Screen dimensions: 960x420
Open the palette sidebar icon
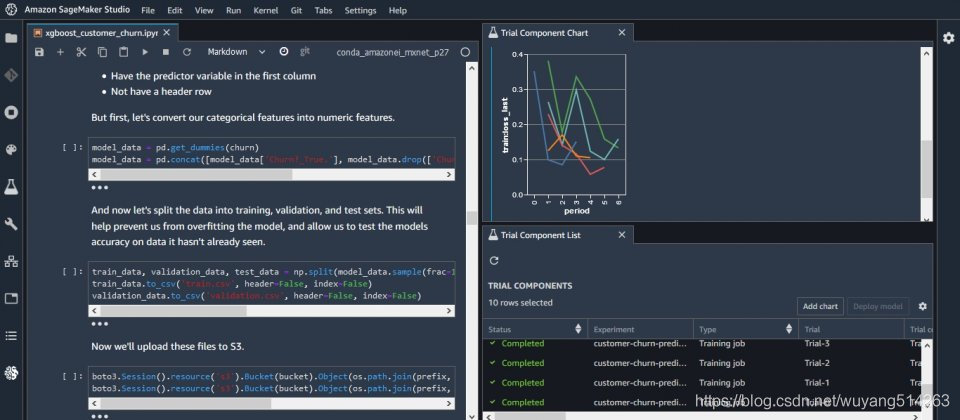[x=11, y=150]
